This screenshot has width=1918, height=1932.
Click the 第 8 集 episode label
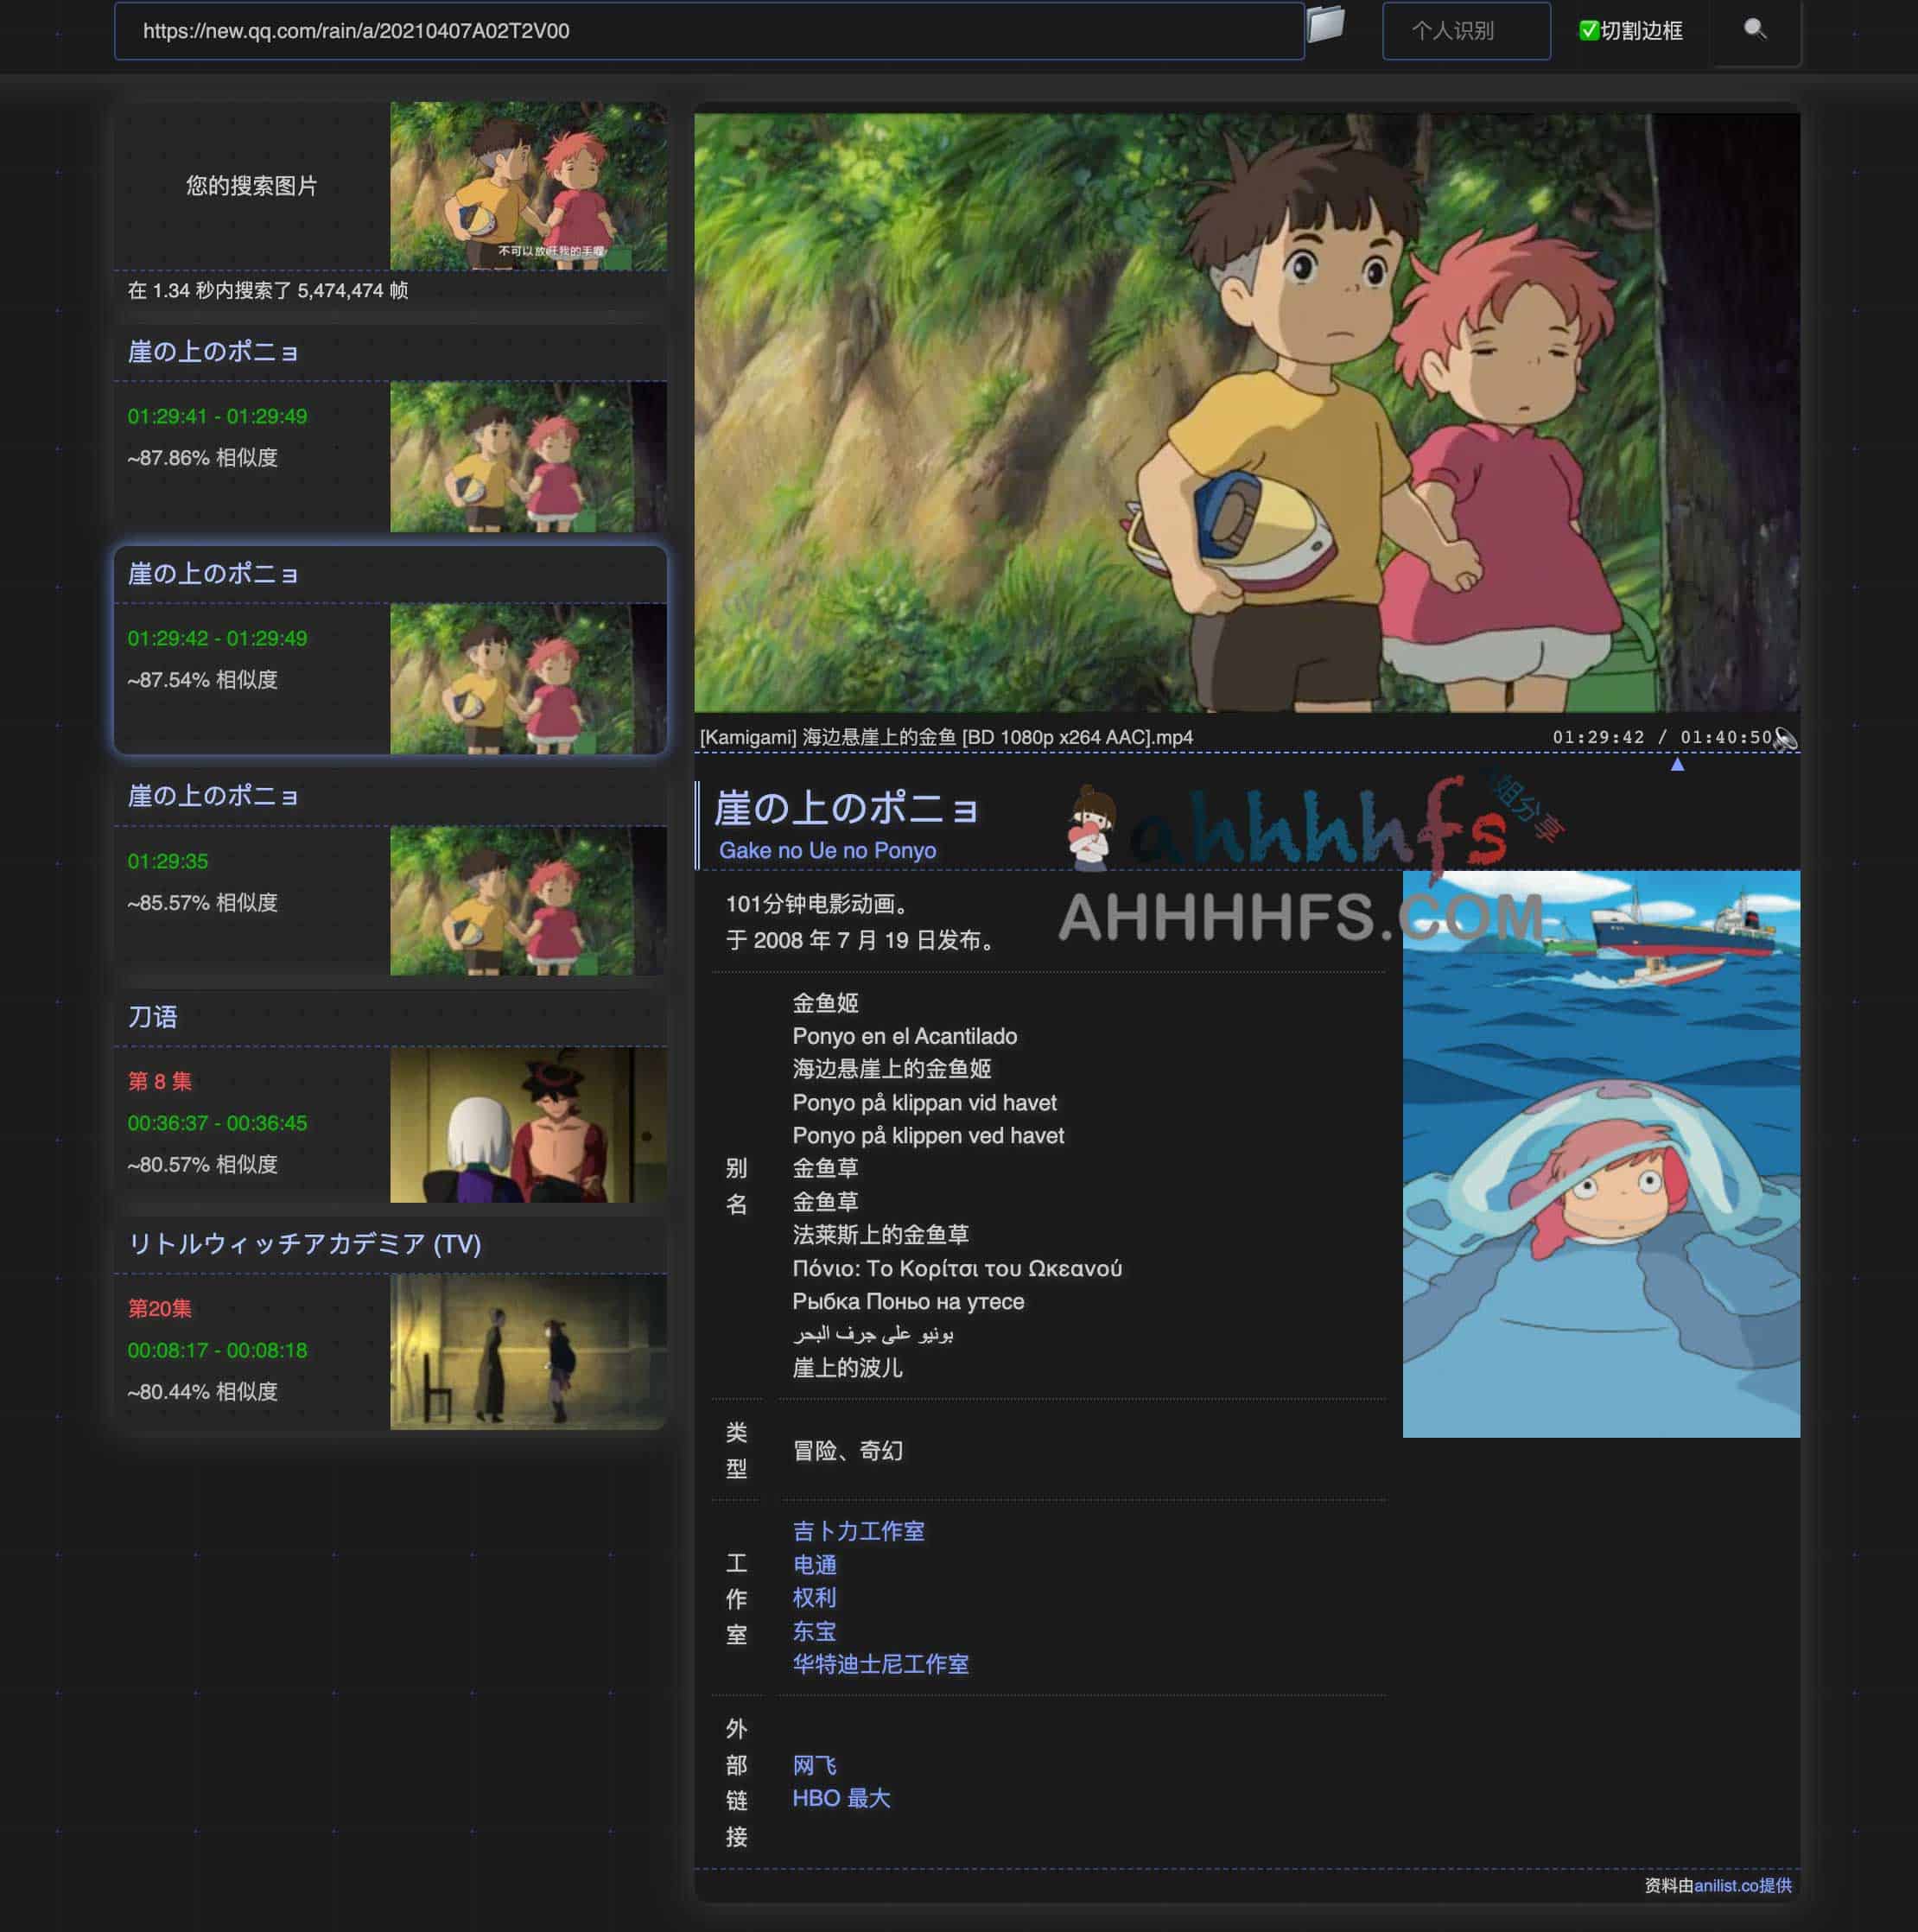[x=160, y=1082]
